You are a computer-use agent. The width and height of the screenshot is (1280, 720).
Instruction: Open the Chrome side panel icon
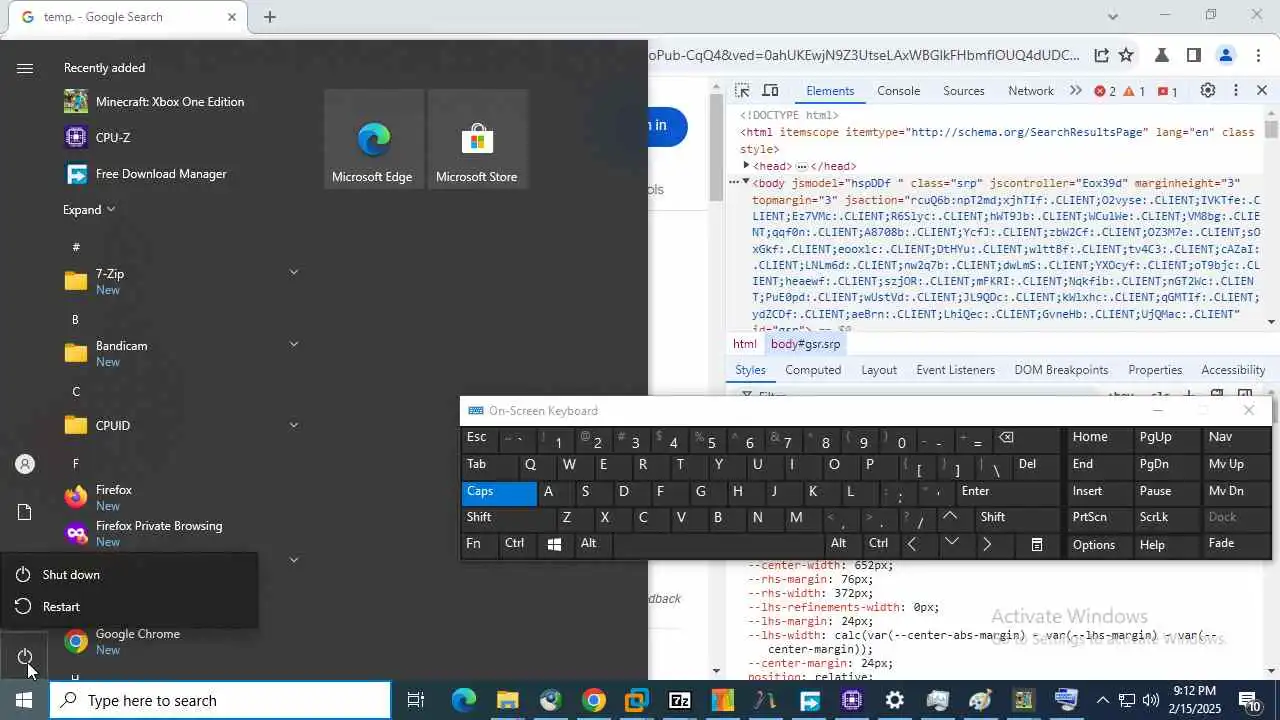point(1193,55)
